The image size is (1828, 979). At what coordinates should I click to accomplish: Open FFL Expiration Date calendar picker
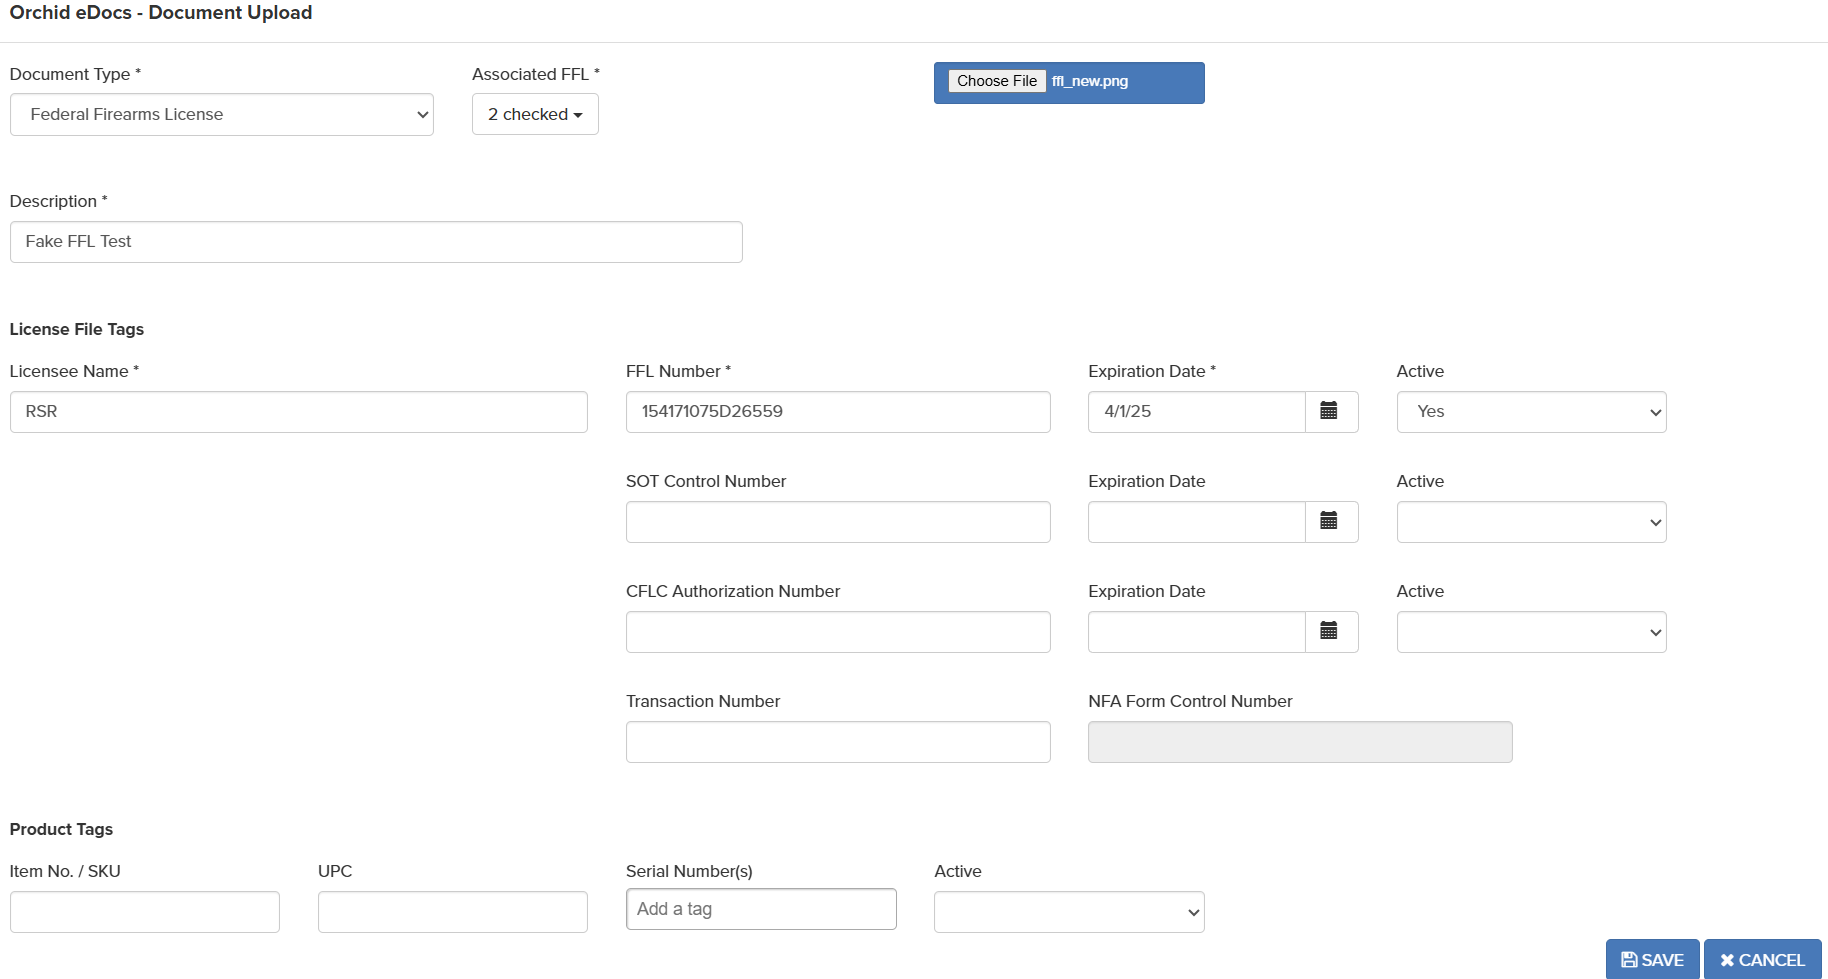click(x=1329, y=412)
